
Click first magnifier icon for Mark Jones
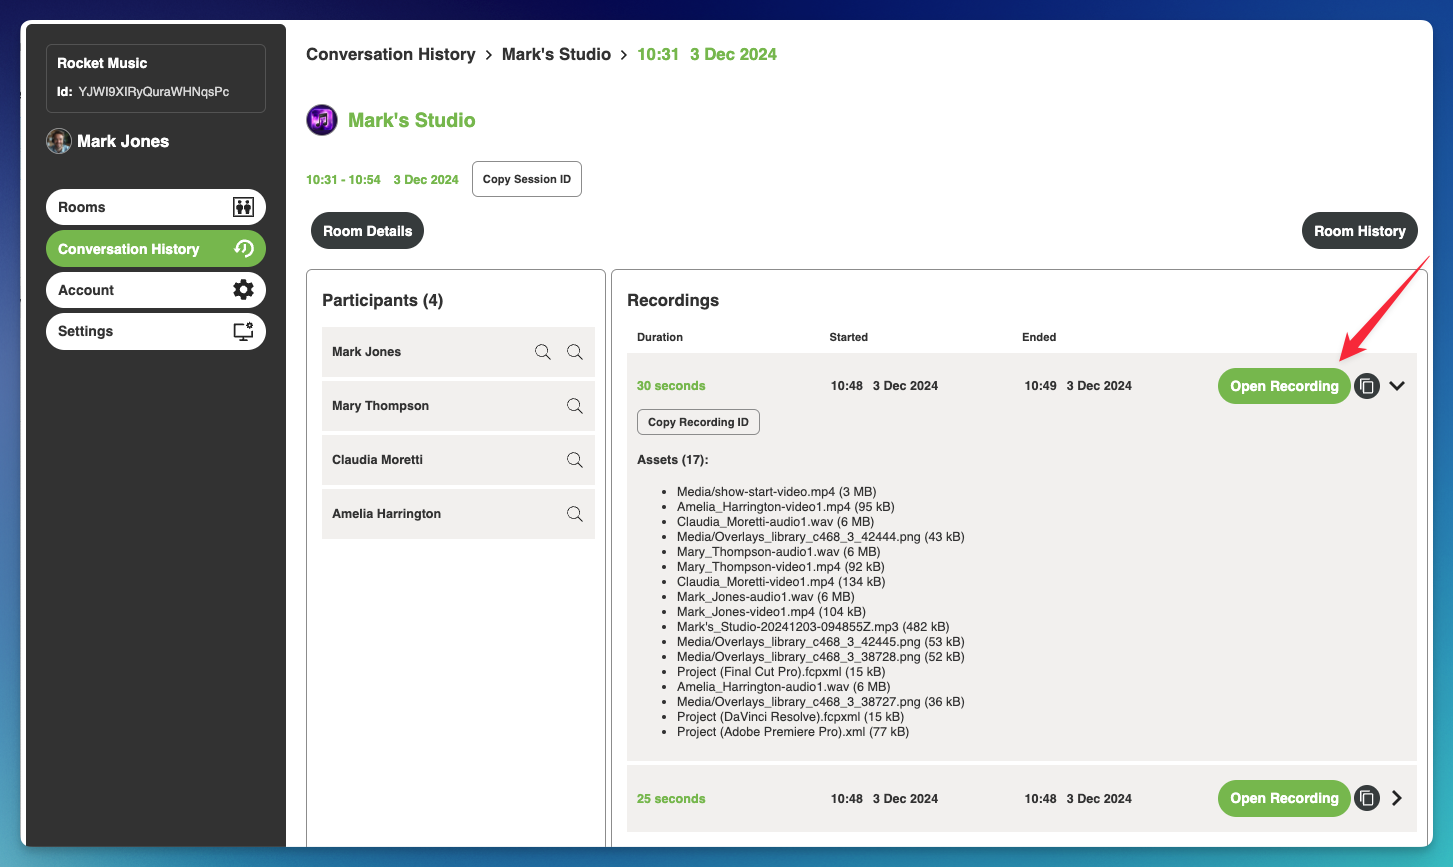pyautogui.click(x=543, y=352)
